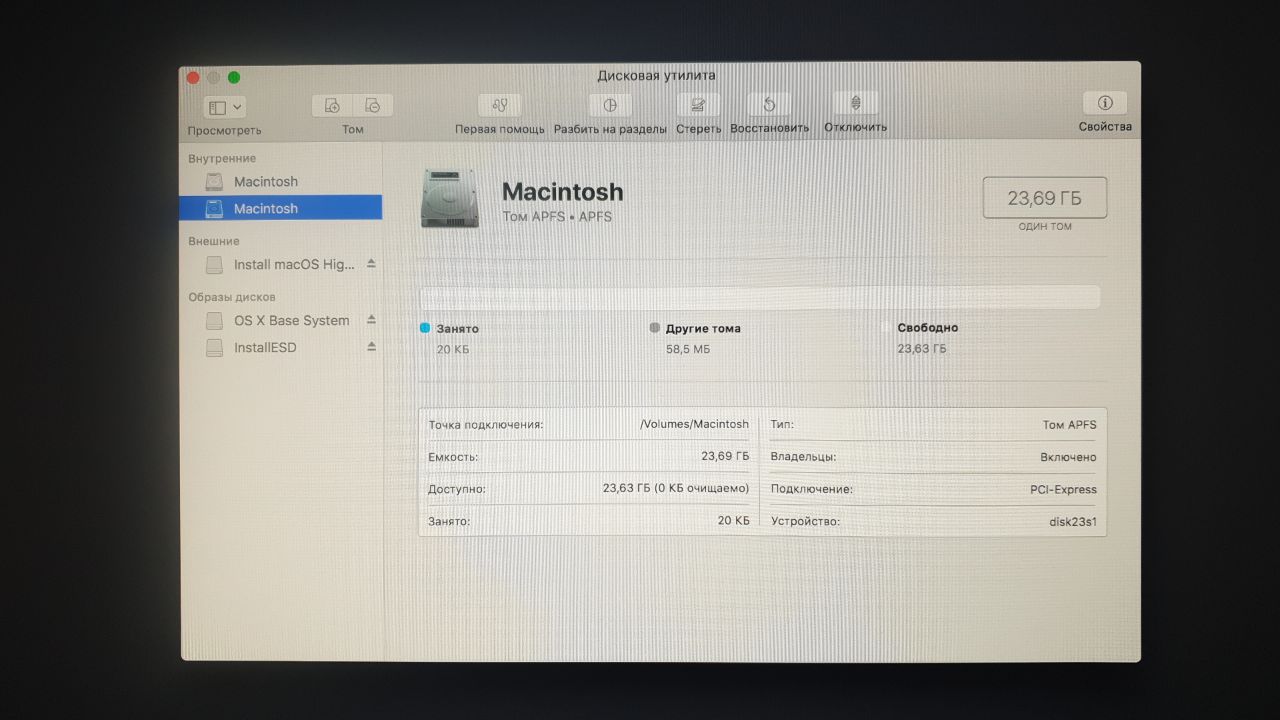Click the Том APFS type value
1280x720 pixels.
[1070, 425]
